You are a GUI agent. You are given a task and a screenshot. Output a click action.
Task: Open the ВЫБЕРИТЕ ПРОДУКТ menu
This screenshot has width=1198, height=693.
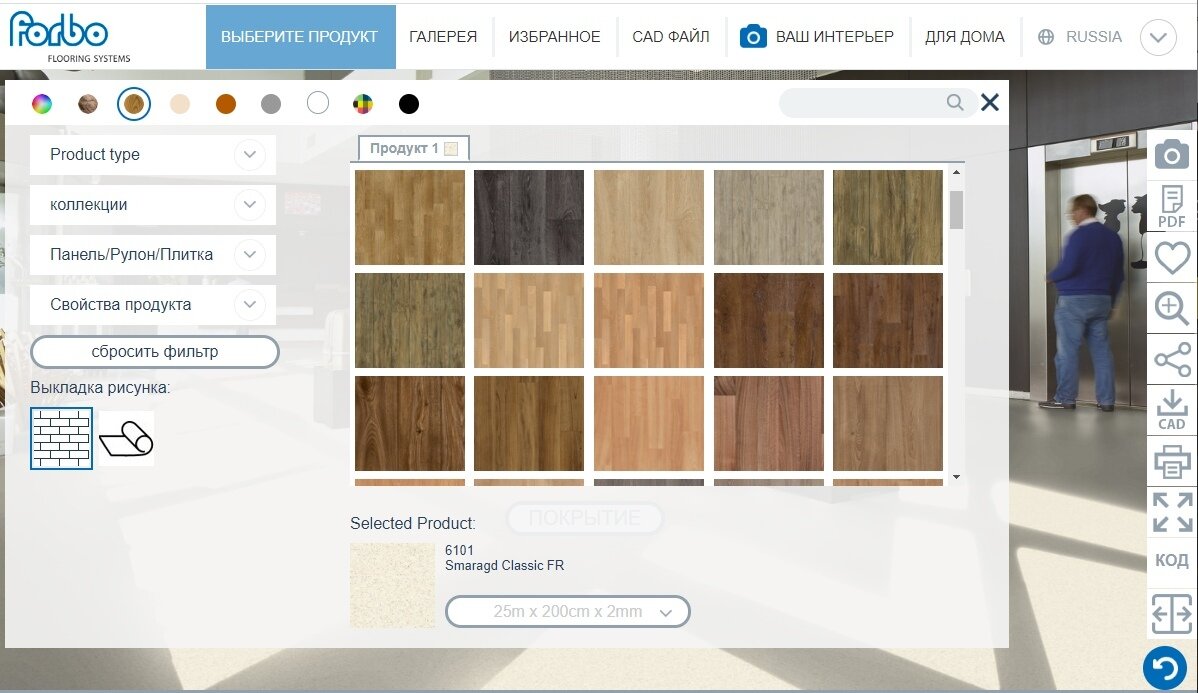click(300, 37)
